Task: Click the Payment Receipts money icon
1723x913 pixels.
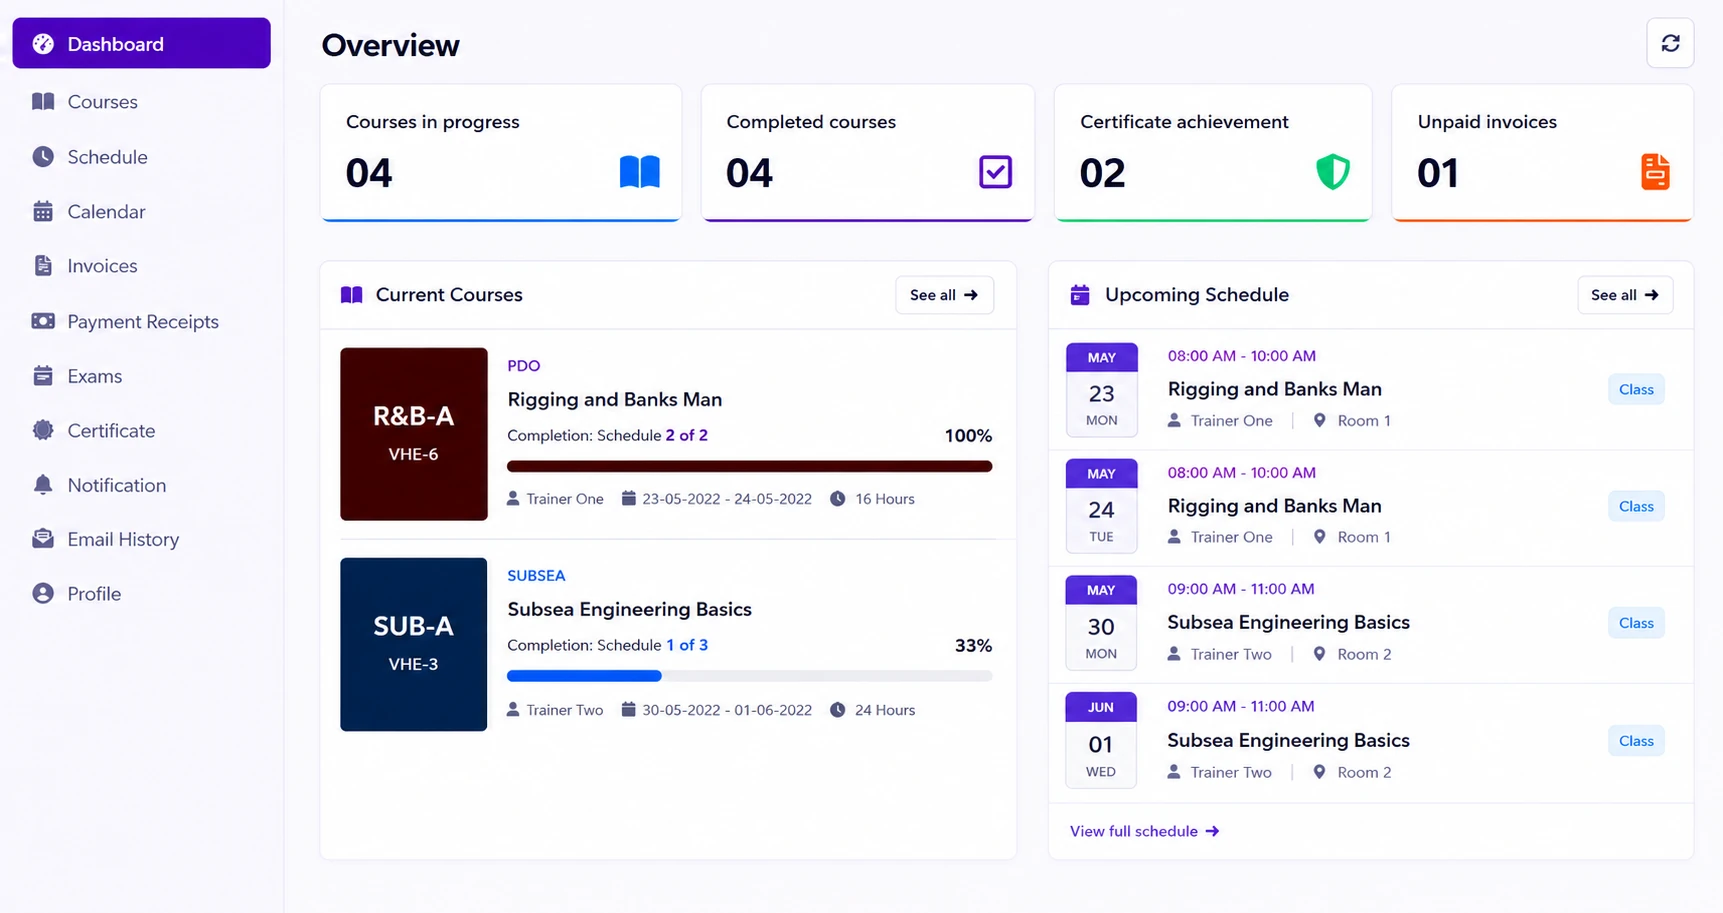Action: 43,321
